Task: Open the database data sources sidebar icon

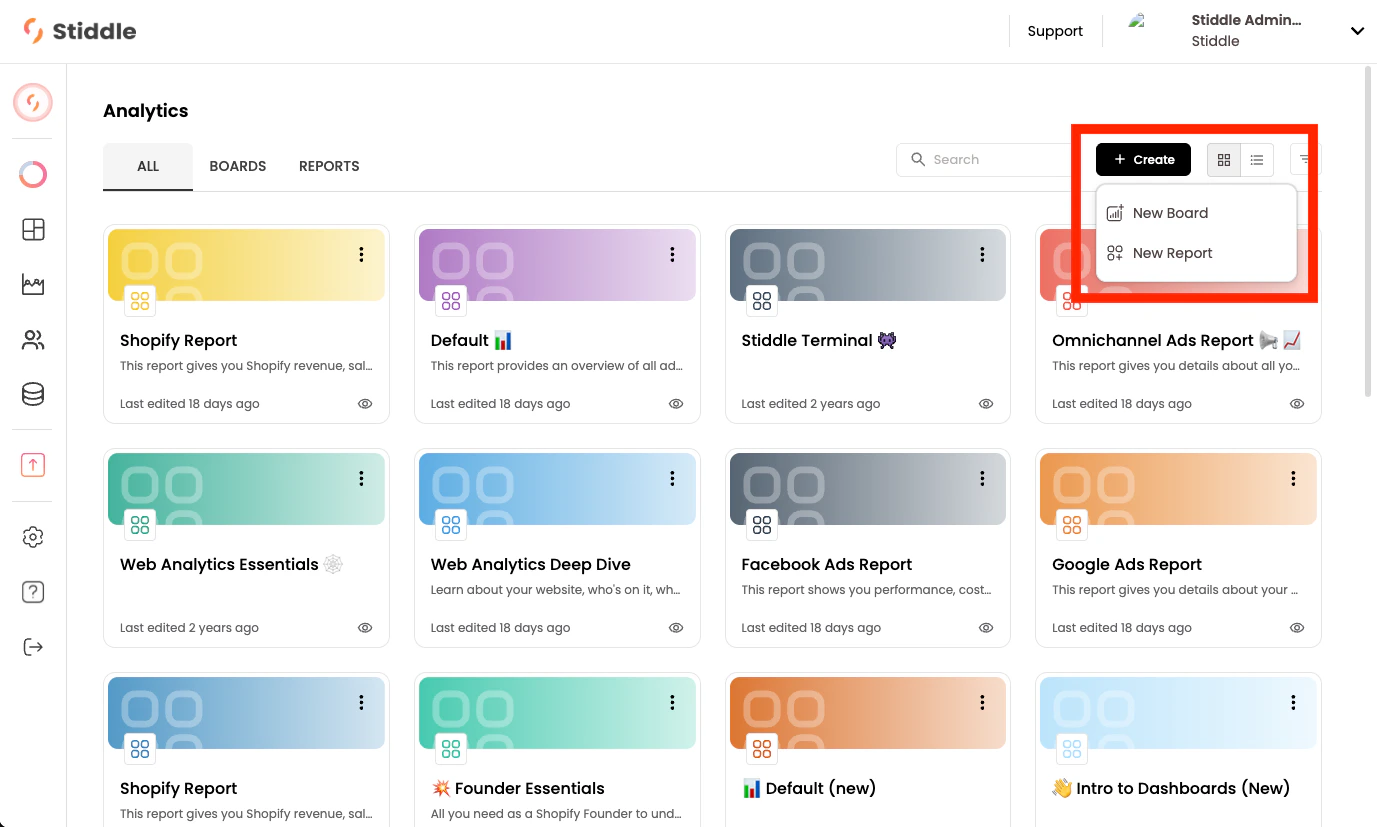Action: coord(33,394)
